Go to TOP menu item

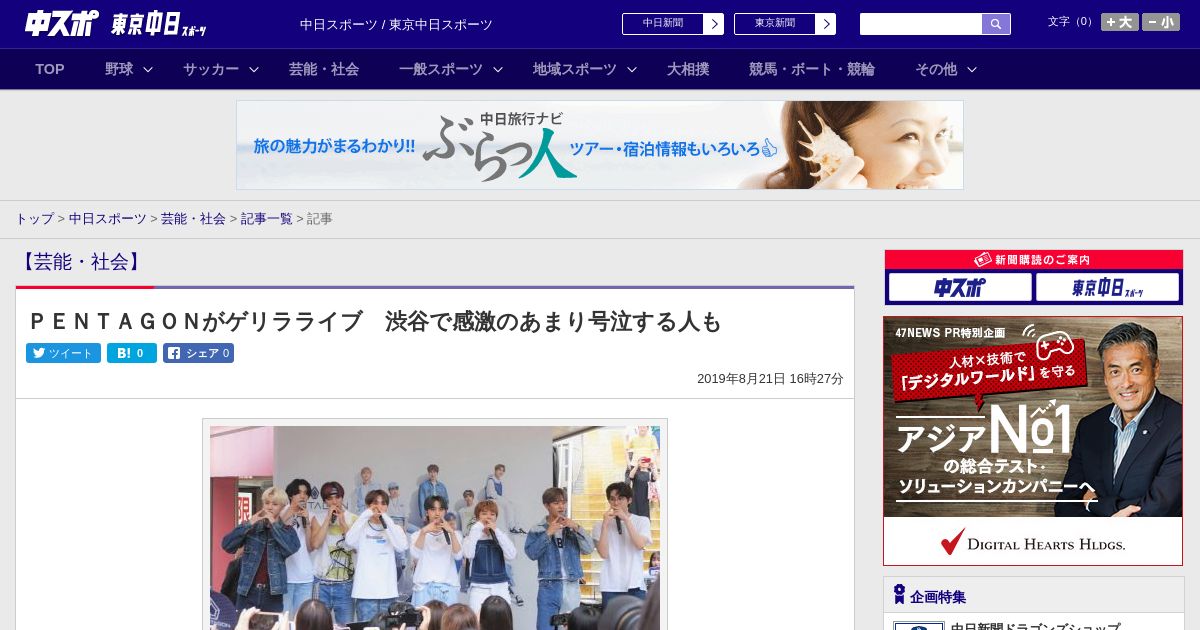click(x=50, y=69)
